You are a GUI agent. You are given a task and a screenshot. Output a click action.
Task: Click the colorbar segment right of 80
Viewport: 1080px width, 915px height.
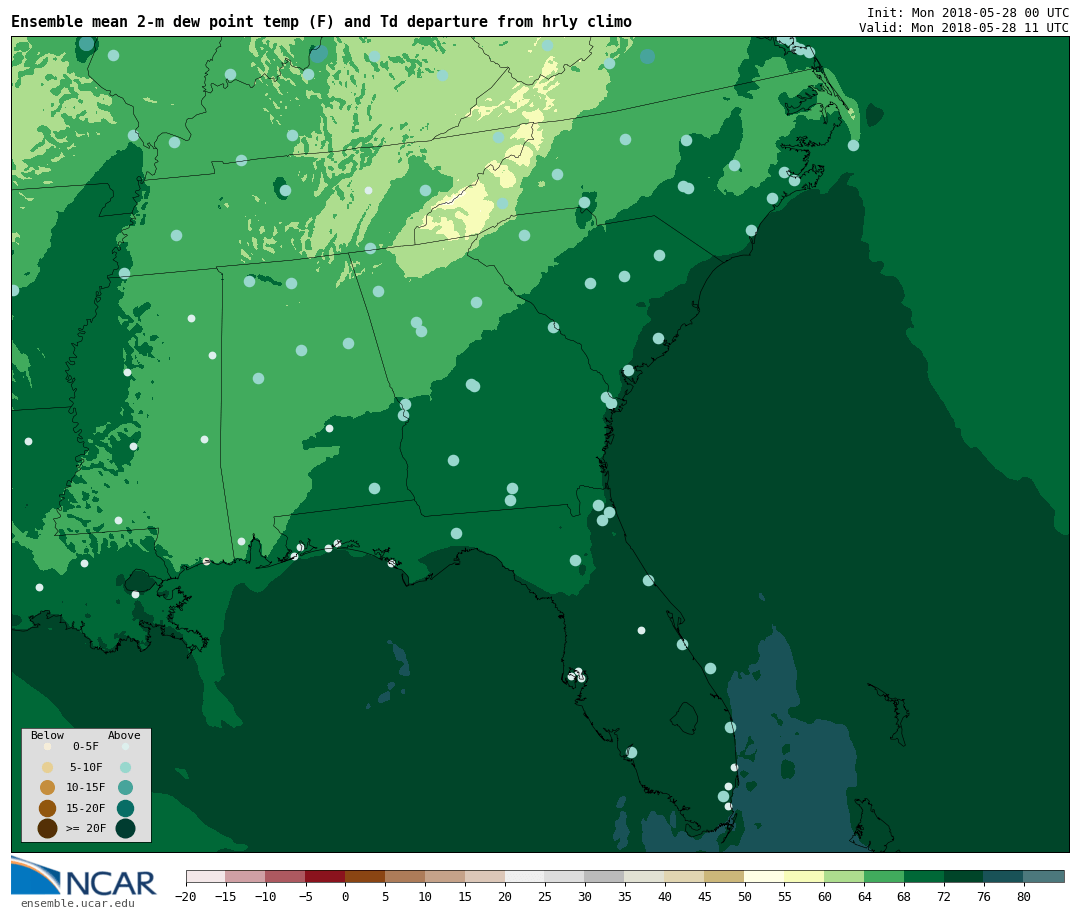click(1044, 877)
